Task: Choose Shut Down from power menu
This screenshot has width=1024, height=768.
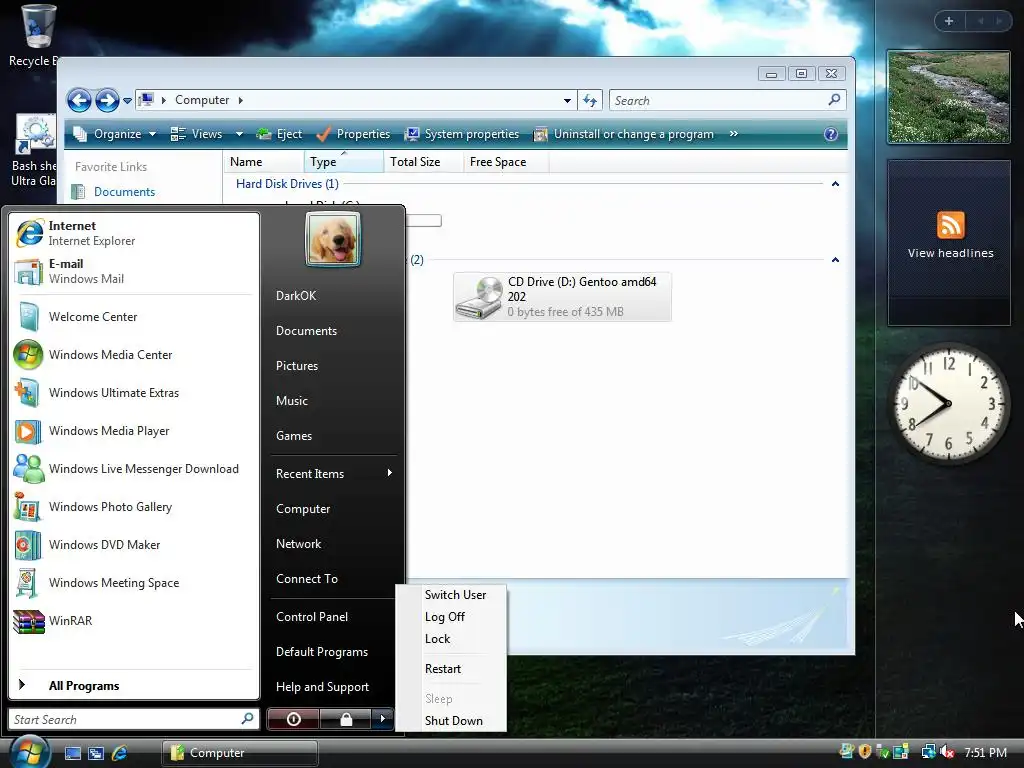Action: pyautogui.click(x=453, y=721)
